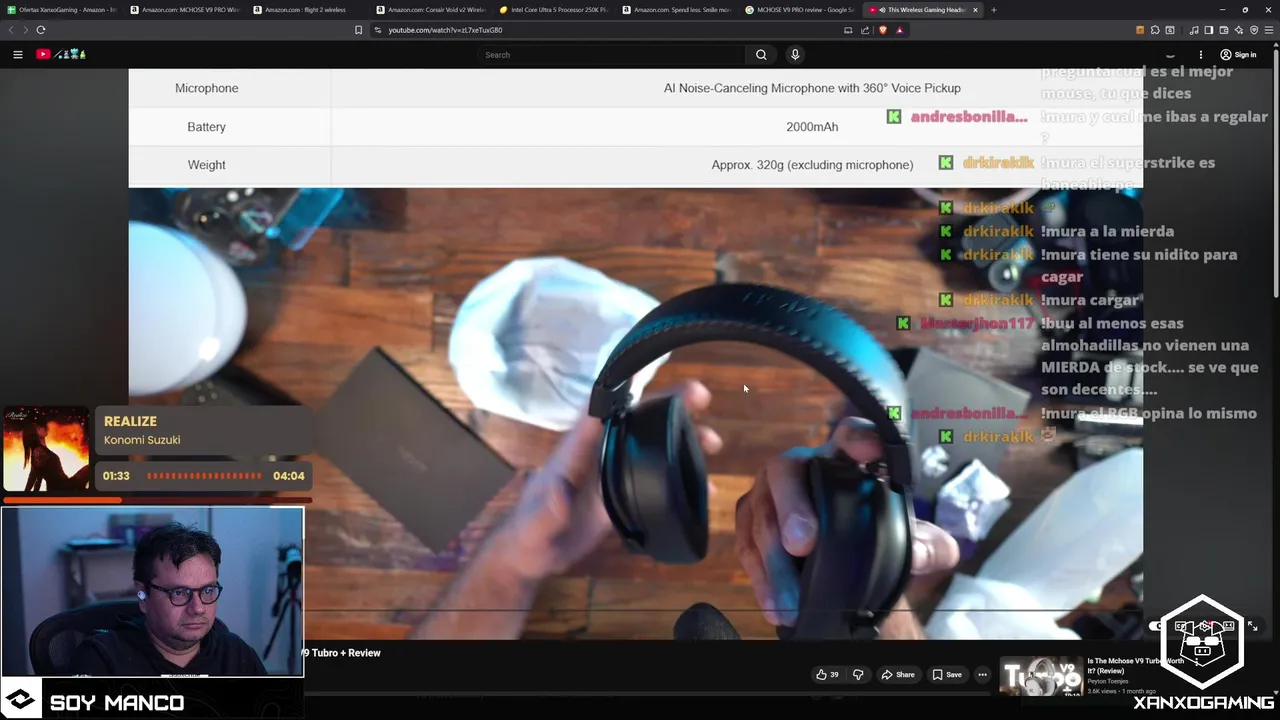
Task: Click the REALIZE album art thumbnail
Action: click(x=46, y=449)
